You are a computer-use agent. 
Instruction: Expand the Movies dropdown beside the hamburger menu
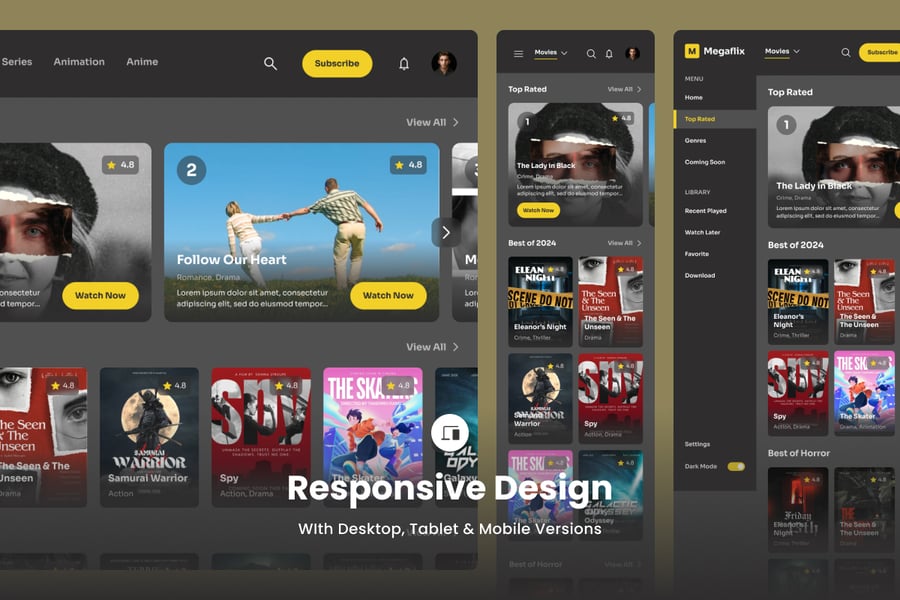coord(551,53)
